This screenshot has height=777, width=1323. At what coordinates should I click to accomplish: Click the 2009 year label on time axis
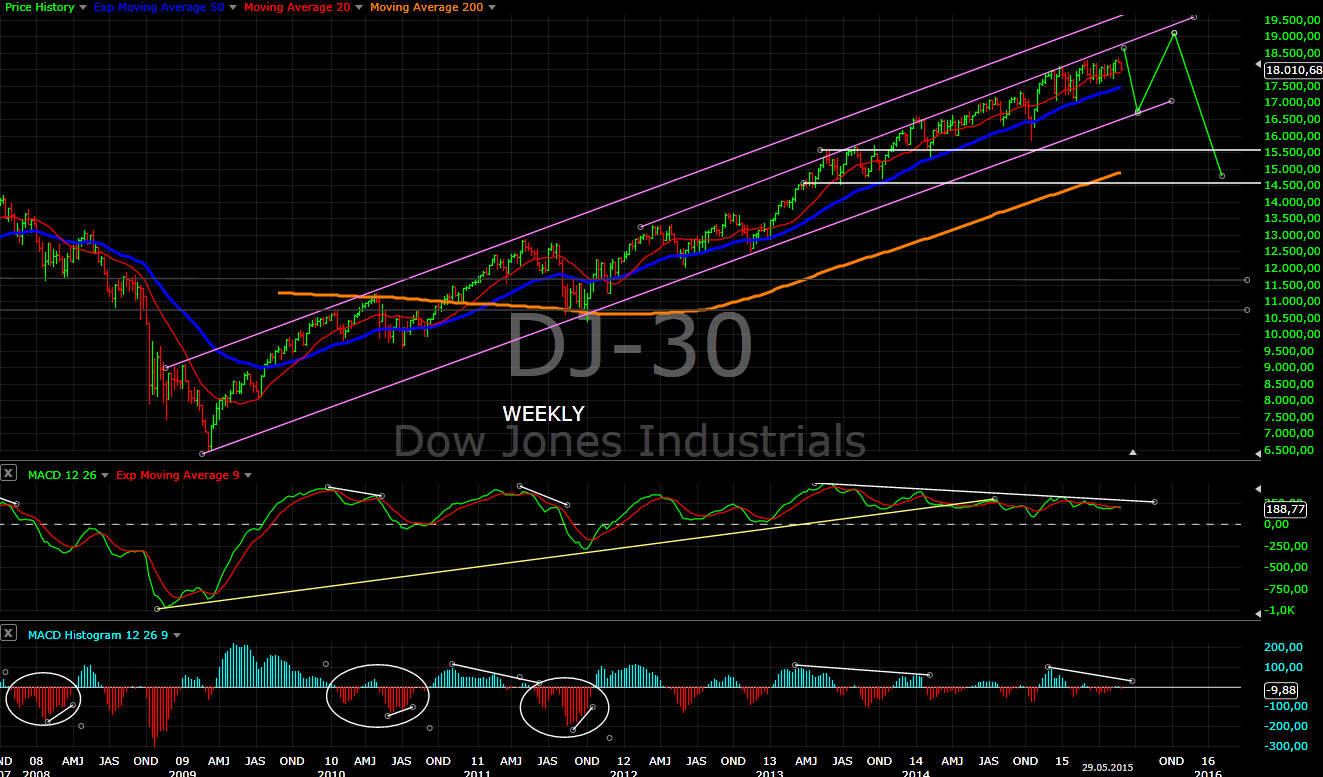point(180,772)
